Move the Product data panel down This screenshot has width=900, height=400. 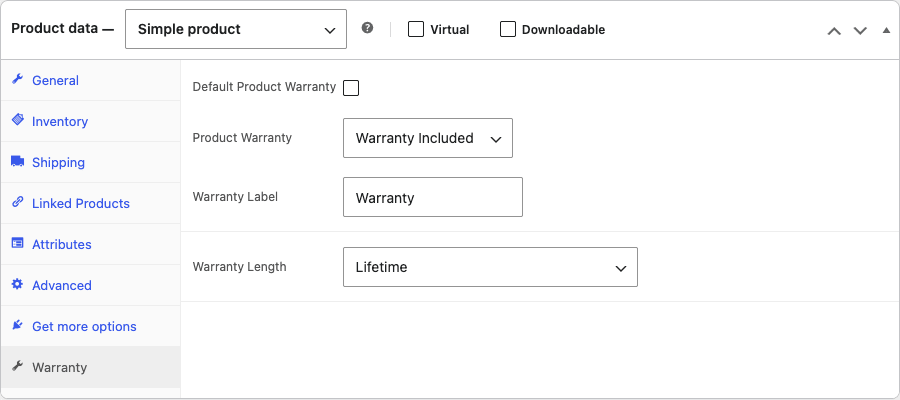(x=860, y=30)
